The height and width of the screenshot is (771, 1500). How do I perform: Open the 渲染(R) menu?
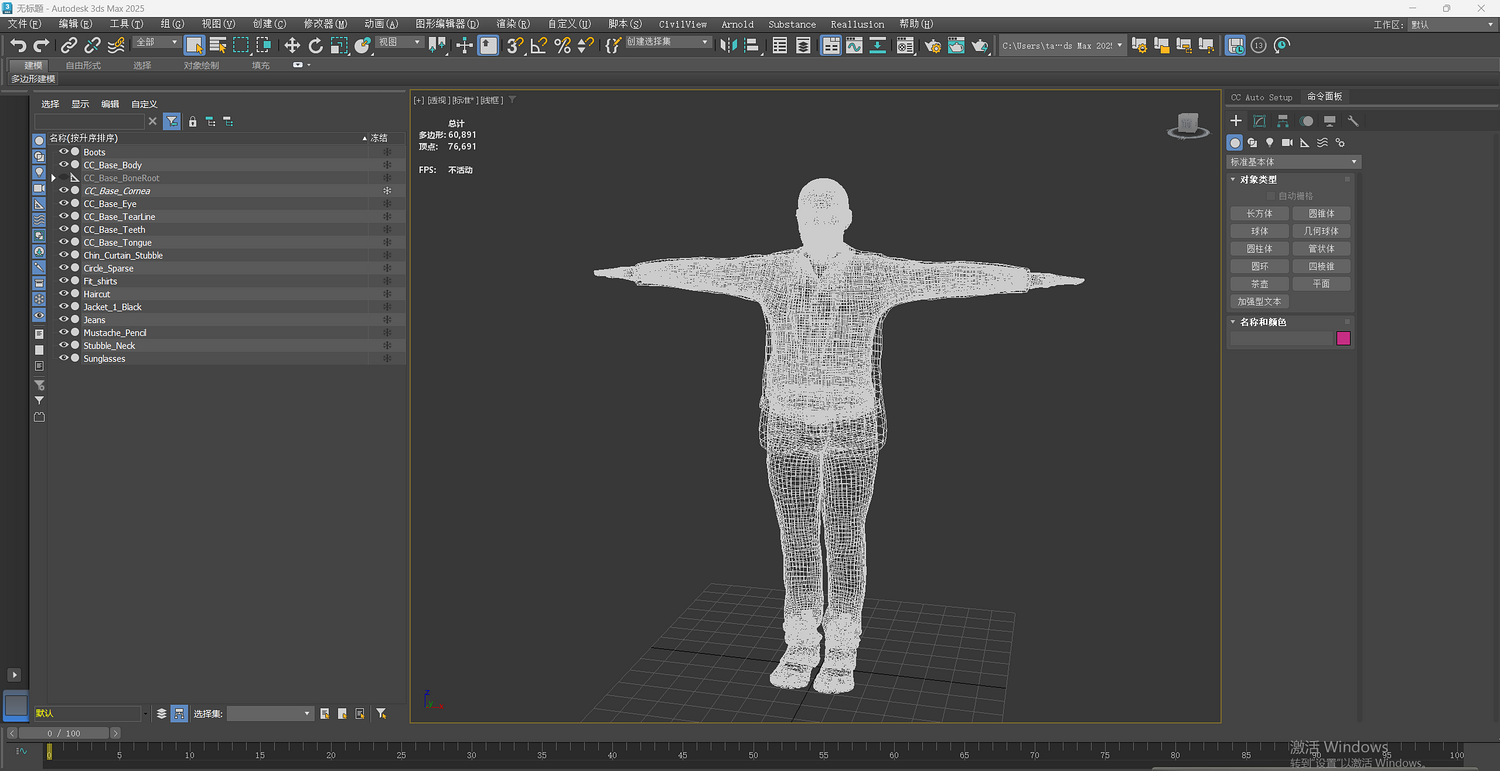pos(512,24)
